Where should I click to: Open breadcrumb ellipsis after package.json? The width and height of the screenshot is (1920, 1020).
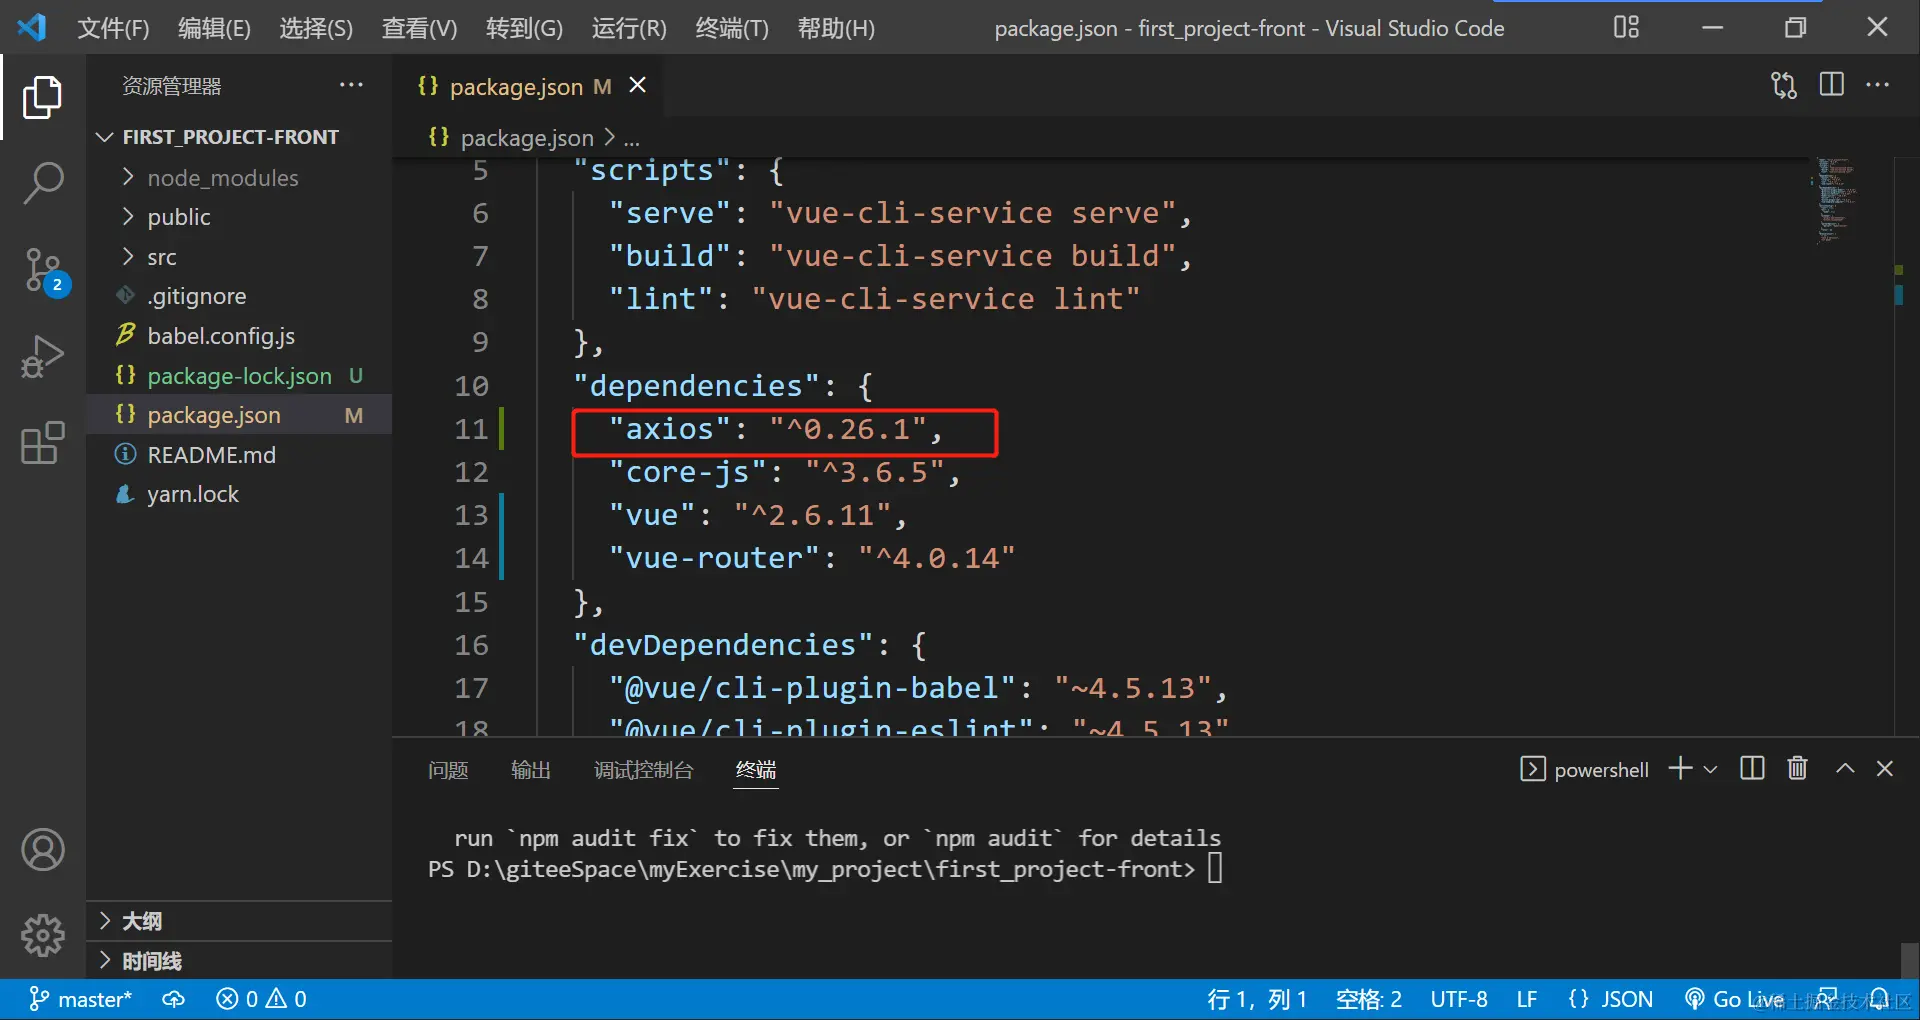click(x=631, y=138)
